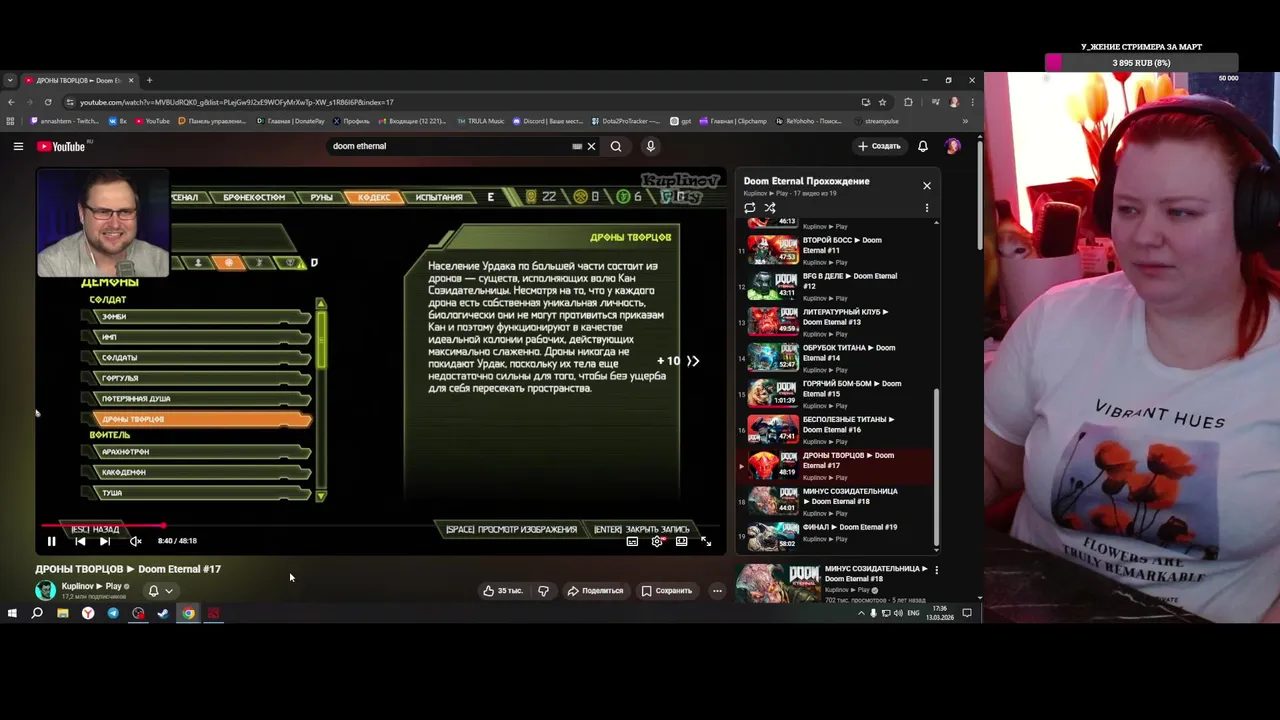The image size is (1280, 720).
Task: Expand more bookmarks chevron
Action: tap(965, 121)
